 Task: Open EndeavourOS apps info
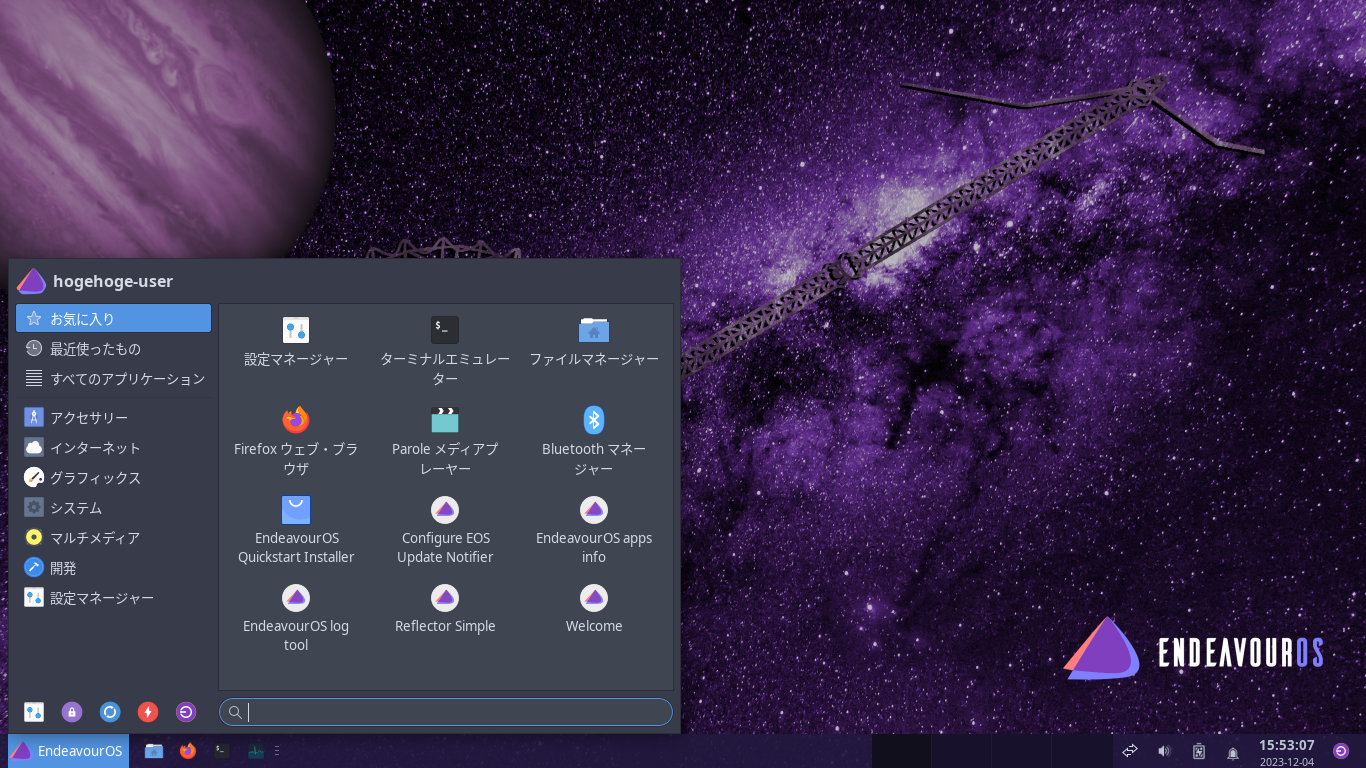pyautogui.click(x=594, y=529)
